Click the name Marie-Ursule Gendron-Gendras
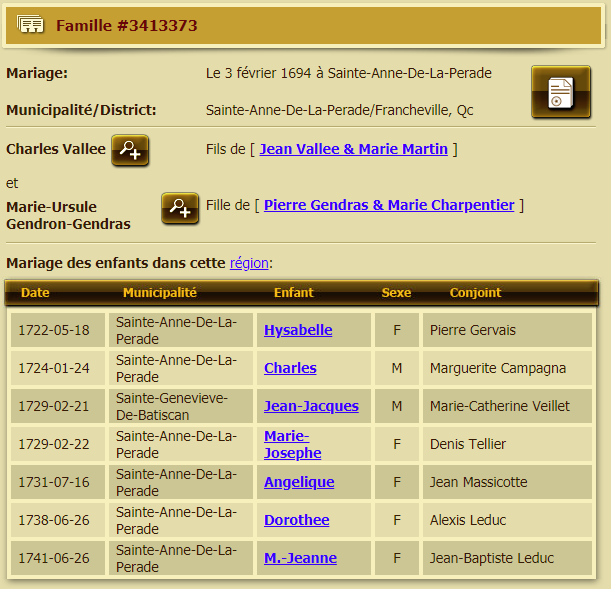This screenshot has width=611, height=589. tap(68, 215)
